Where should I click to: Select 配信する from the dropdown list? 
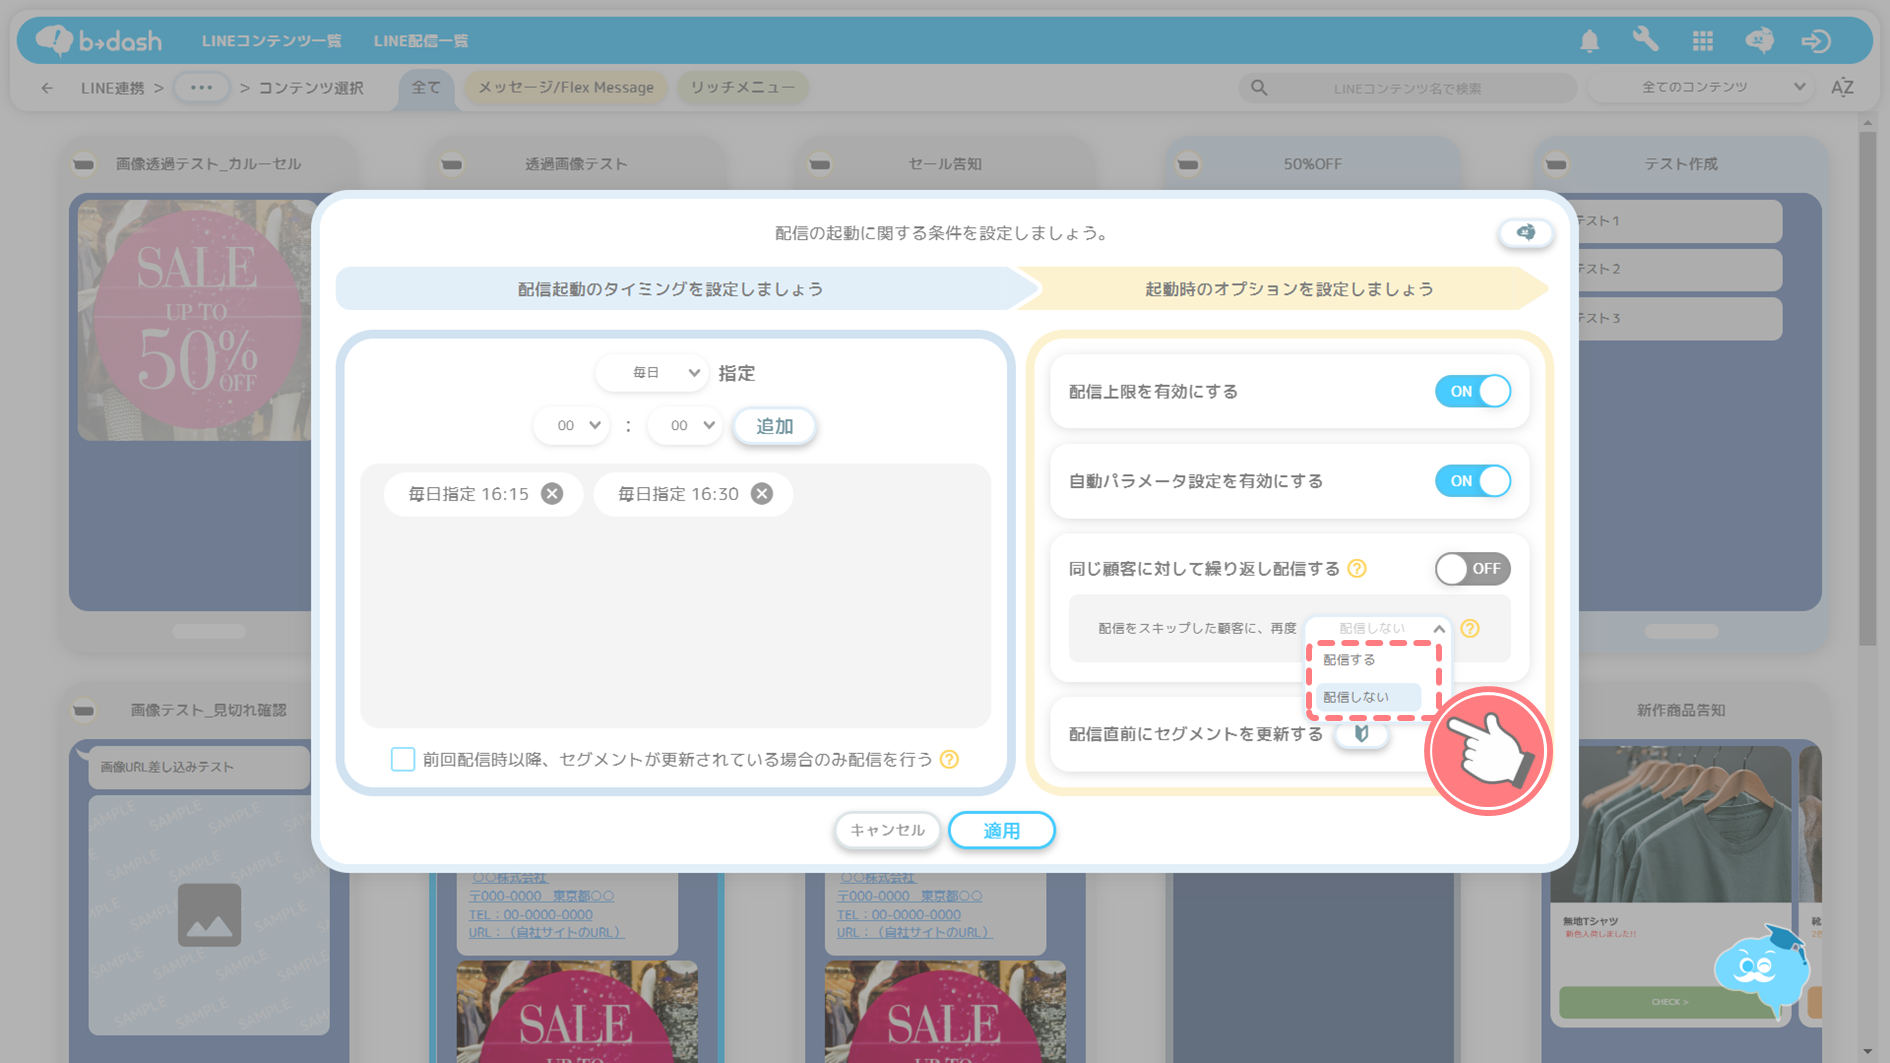coord(1369,660)
